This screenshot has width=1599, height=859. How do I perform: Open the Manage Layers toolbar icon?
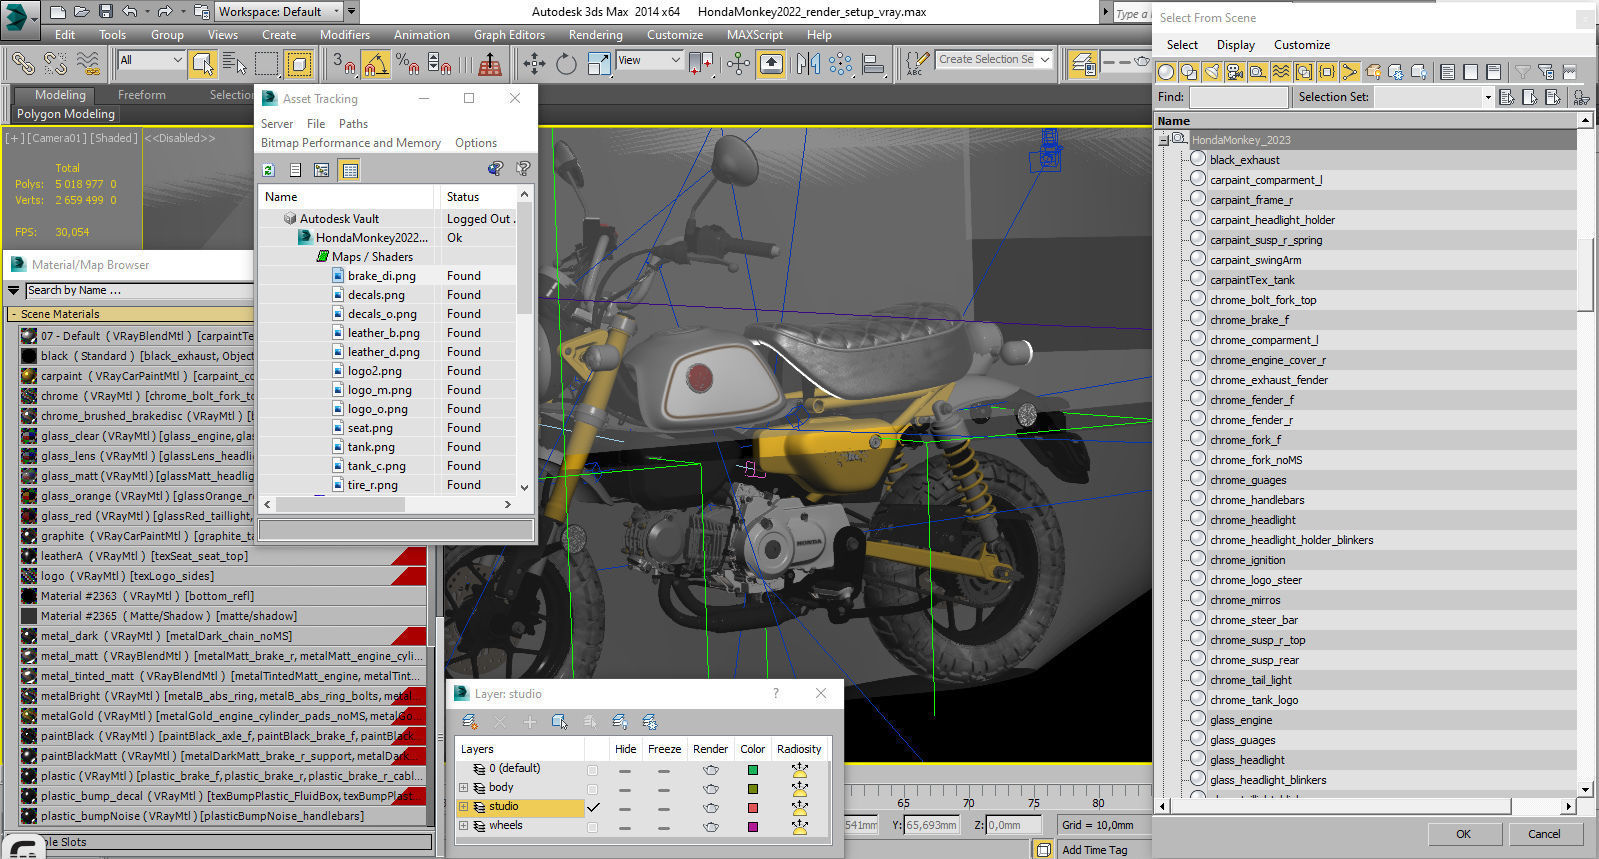(x=1083, y=64)
